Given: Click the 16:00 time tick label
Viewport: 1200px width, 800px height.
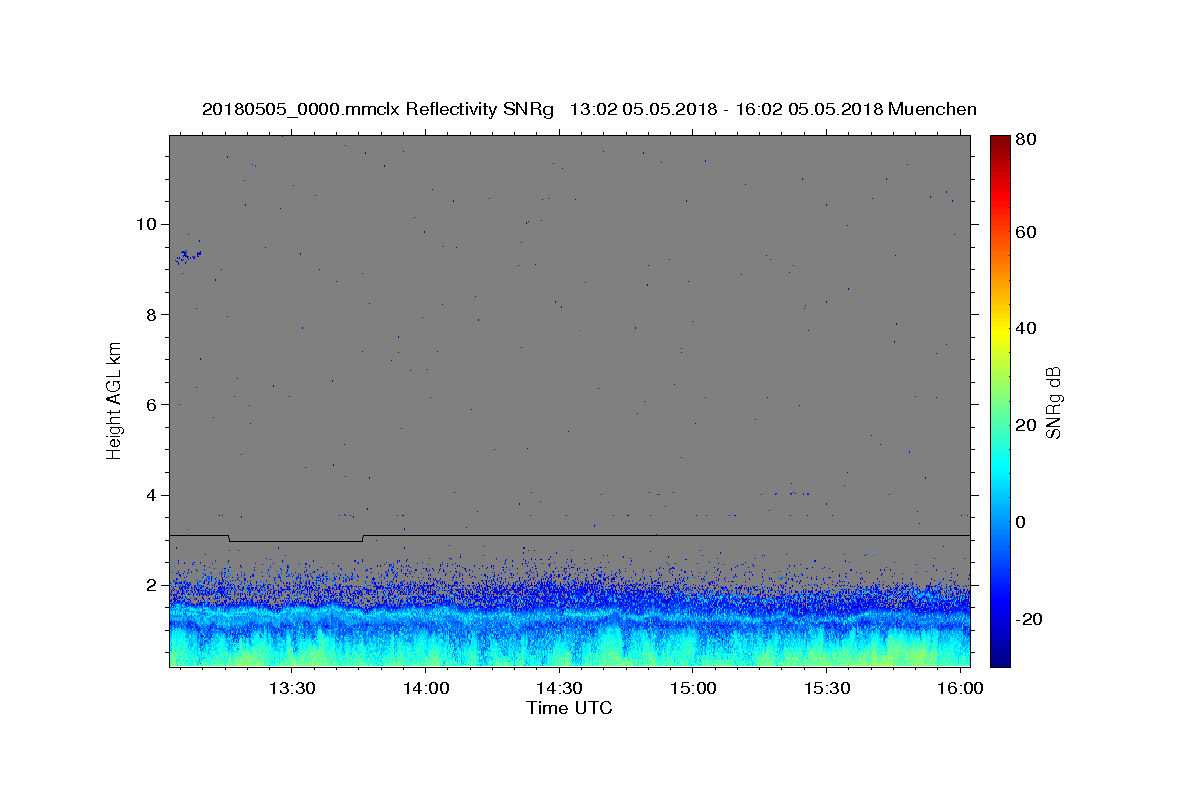Looking at the screenshot, I should point(960,689).
